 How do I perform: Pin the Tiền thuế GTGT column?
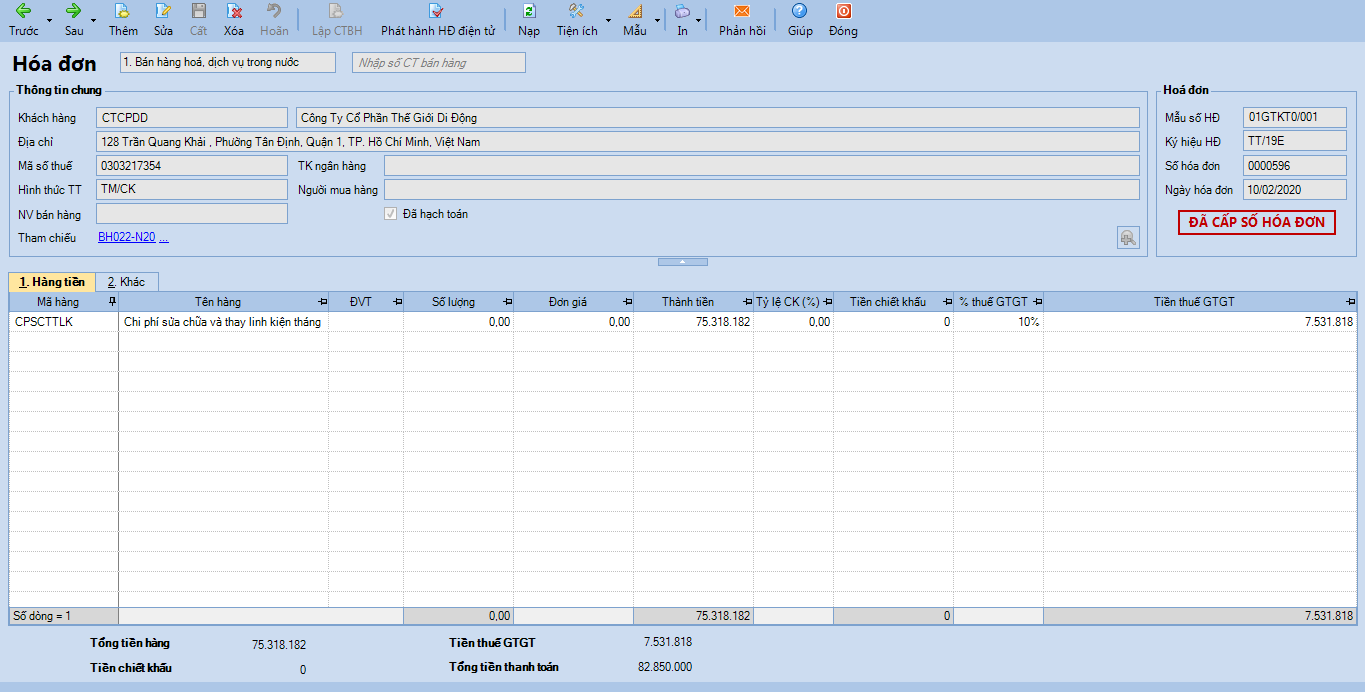point(1349,302)
